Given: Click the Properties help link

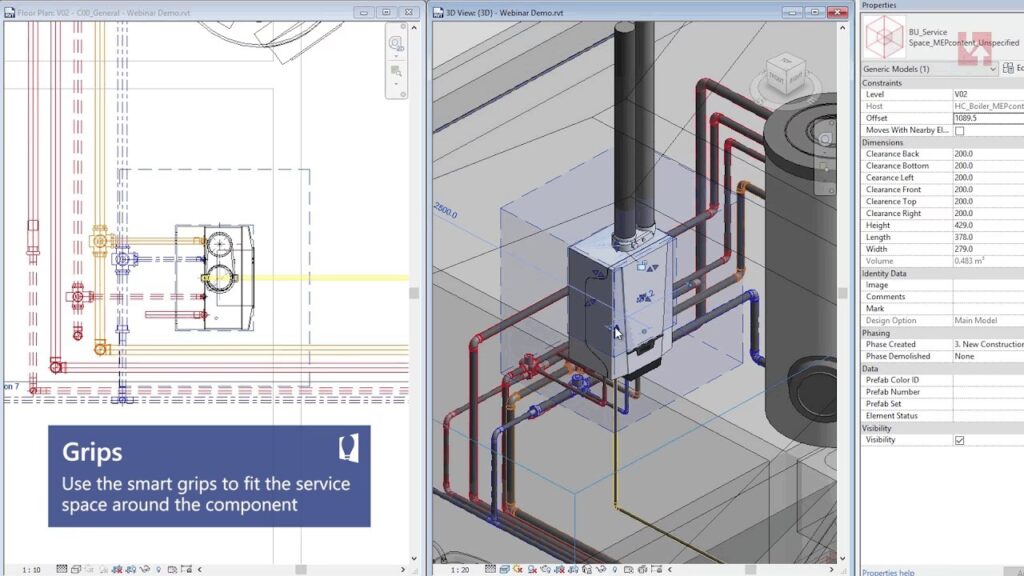Looking at the screenshot, I should click(889, 572).
